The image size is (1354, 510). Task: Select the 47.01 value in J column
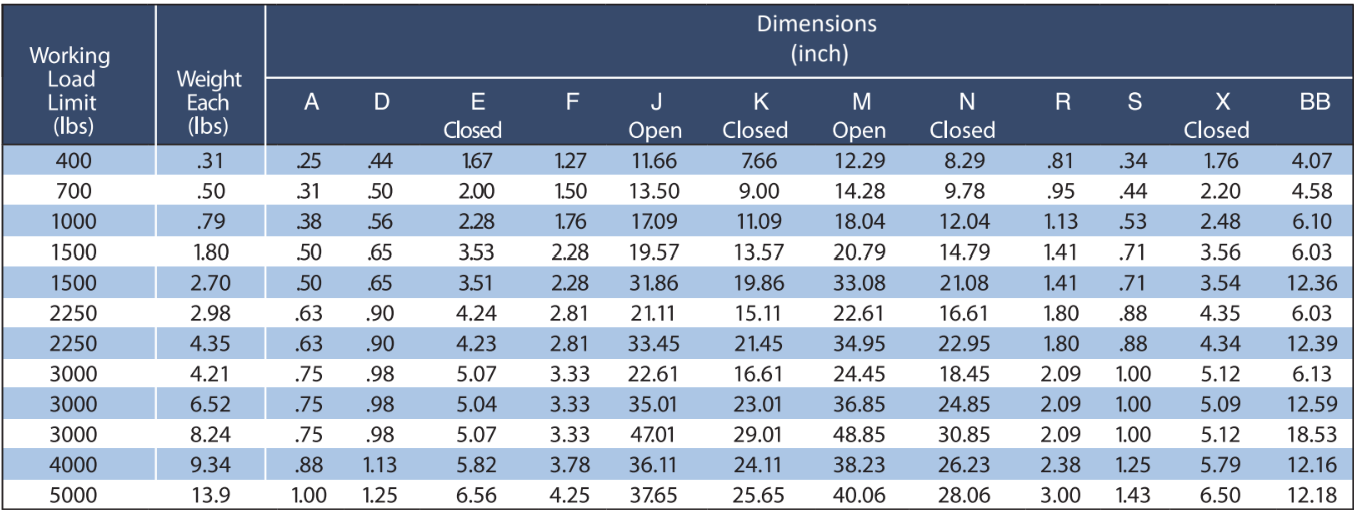coord(654,435)
